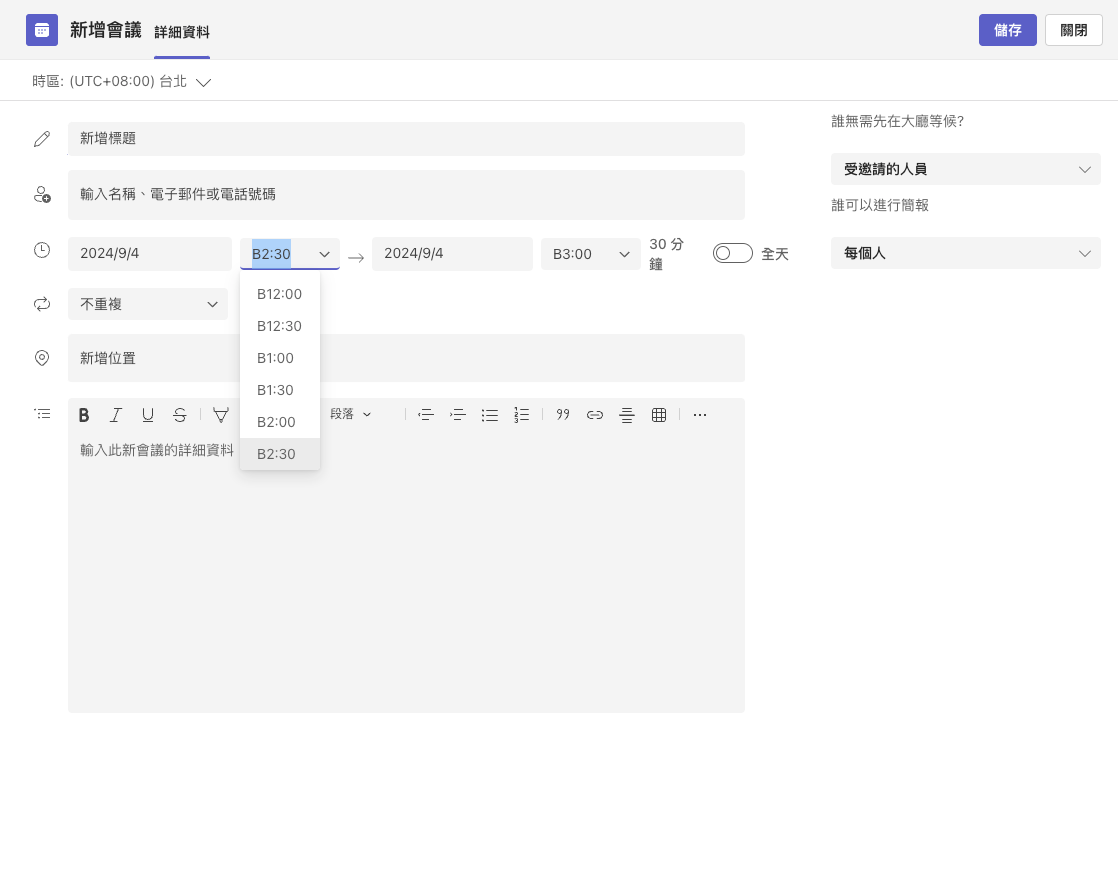Screen dimensions: 1118x882
Task: Start a numbered list
Action: (521, 415)
